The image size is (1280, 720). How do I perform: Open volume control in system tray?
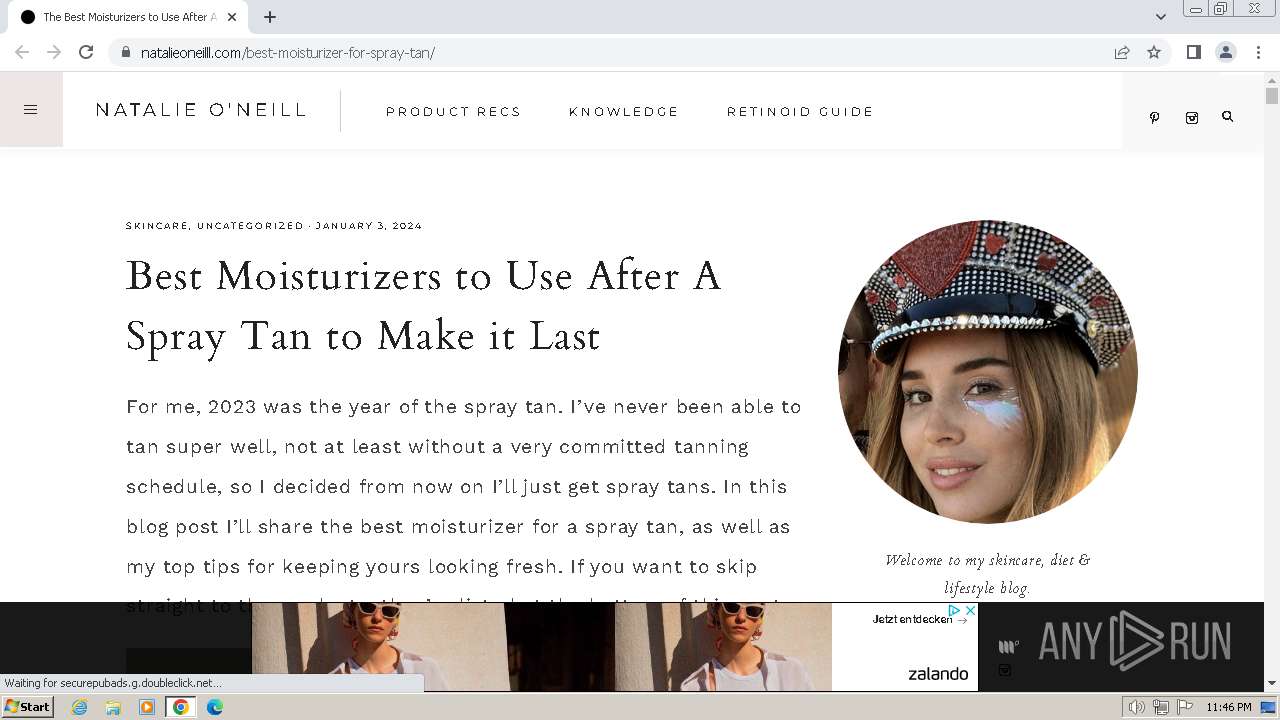pos(1136,707)
